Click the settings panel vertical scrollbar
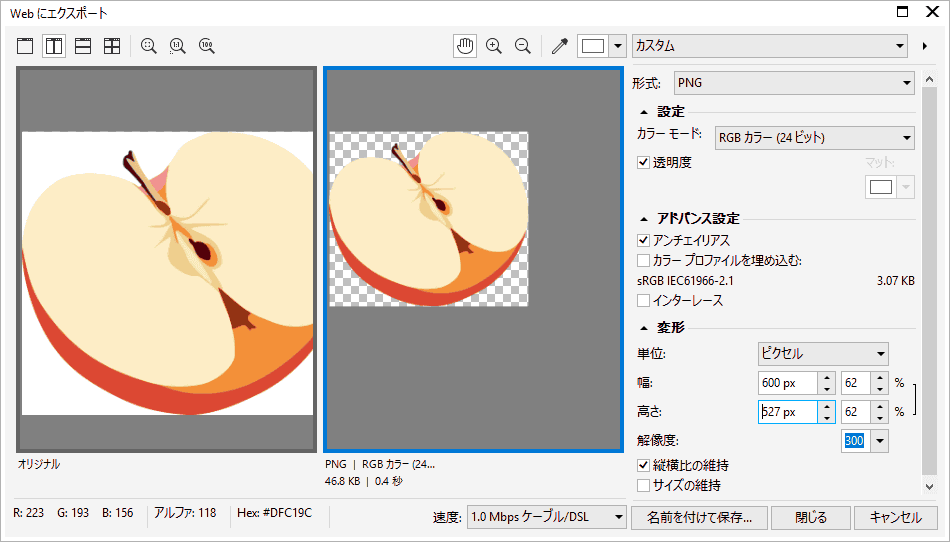Viewport: 950px width, 542px height. 929,282
